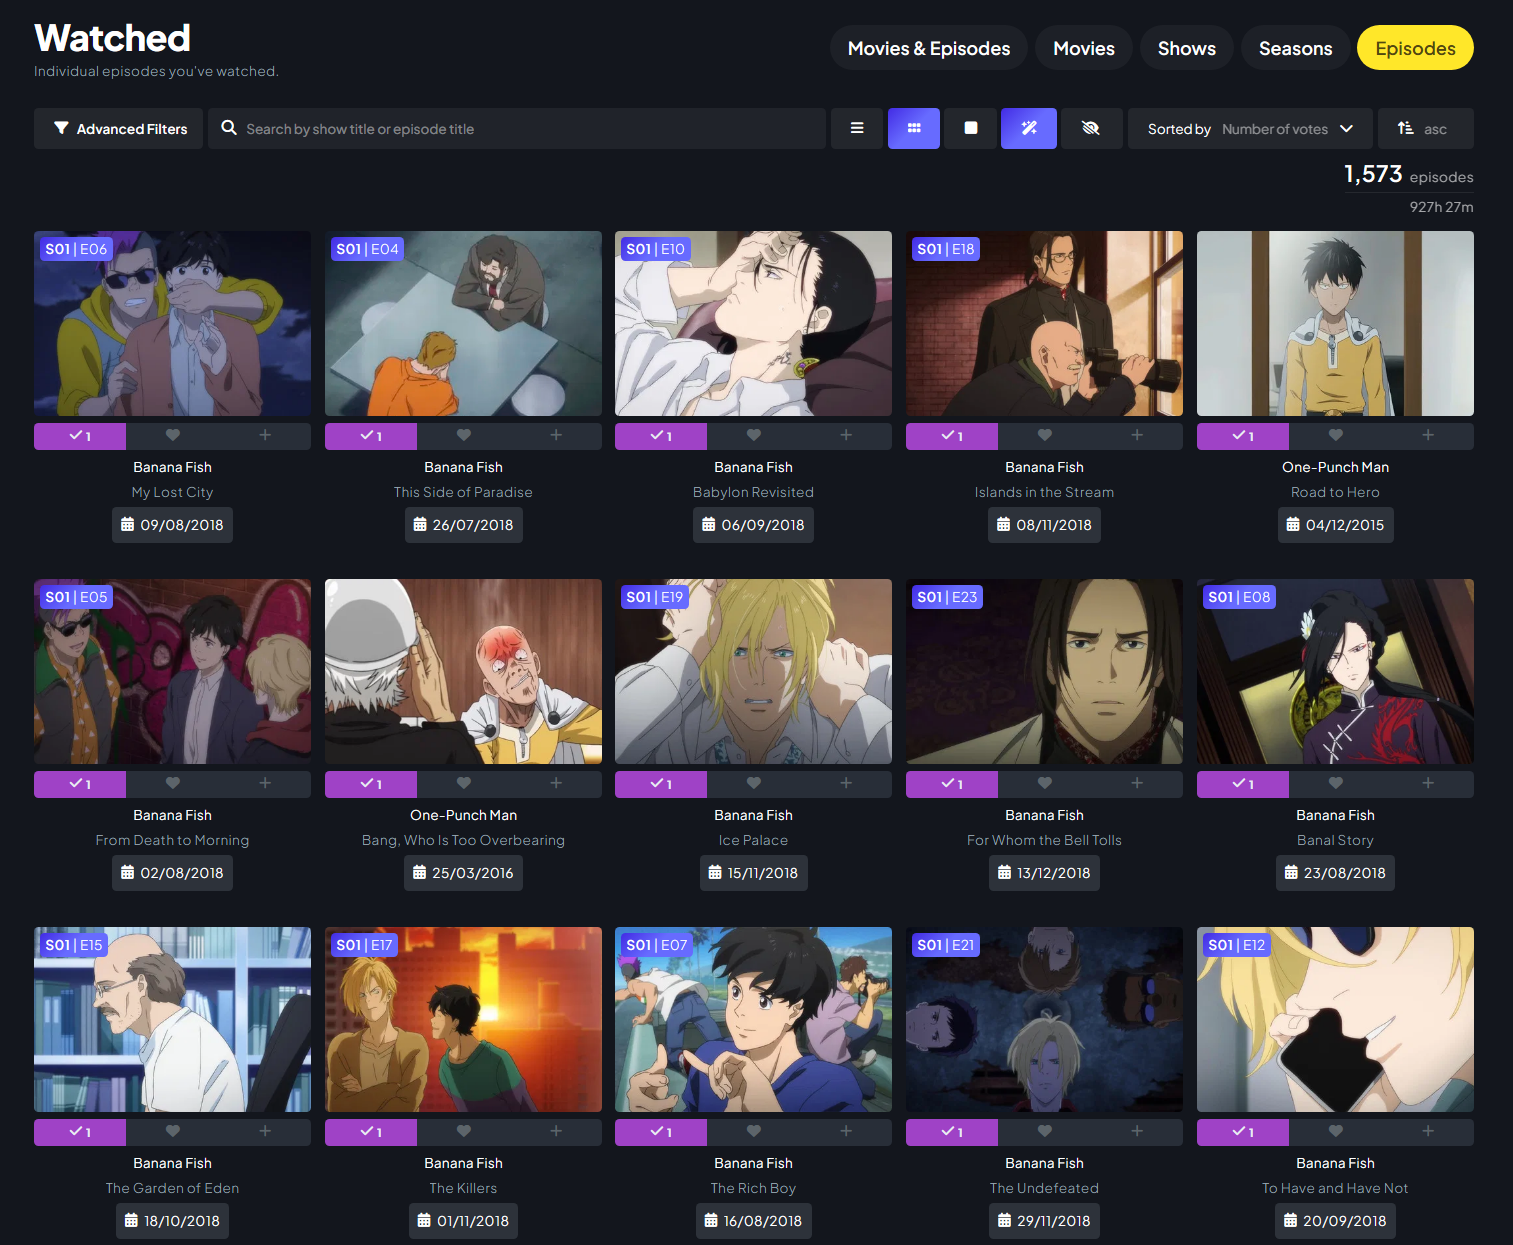Heart the Road to Hero episode

click(1336, 436)
